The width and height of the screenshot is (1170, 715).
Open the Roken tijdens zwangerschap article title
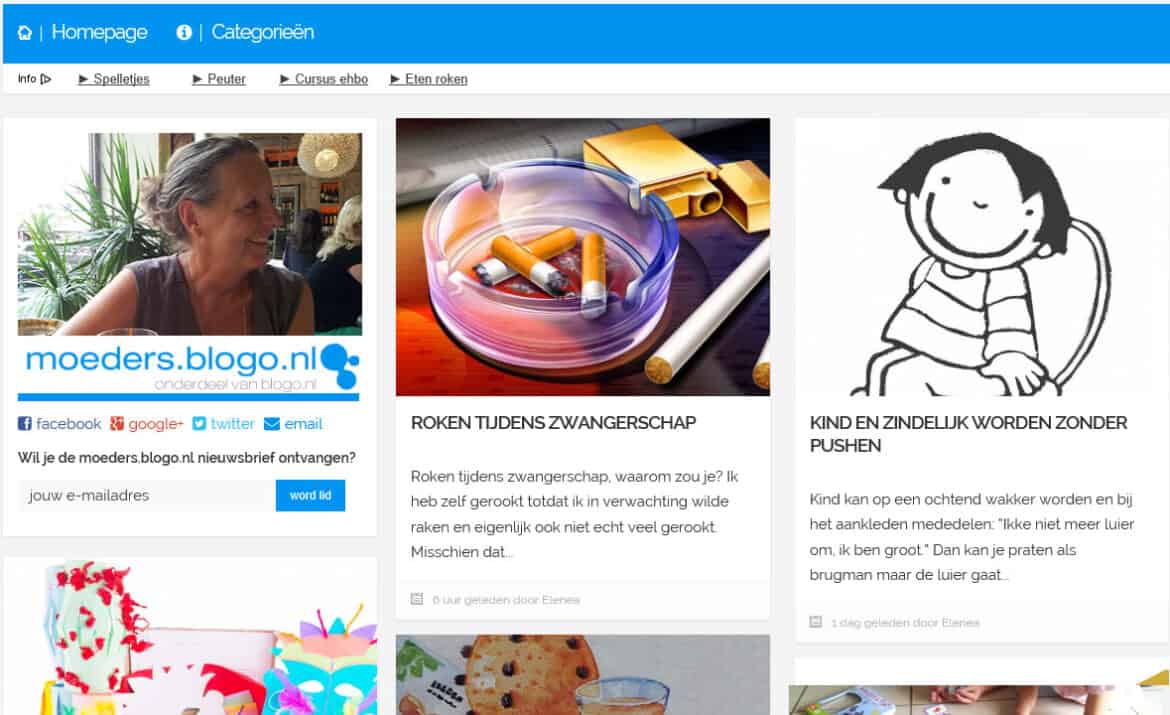click(553, 423)
